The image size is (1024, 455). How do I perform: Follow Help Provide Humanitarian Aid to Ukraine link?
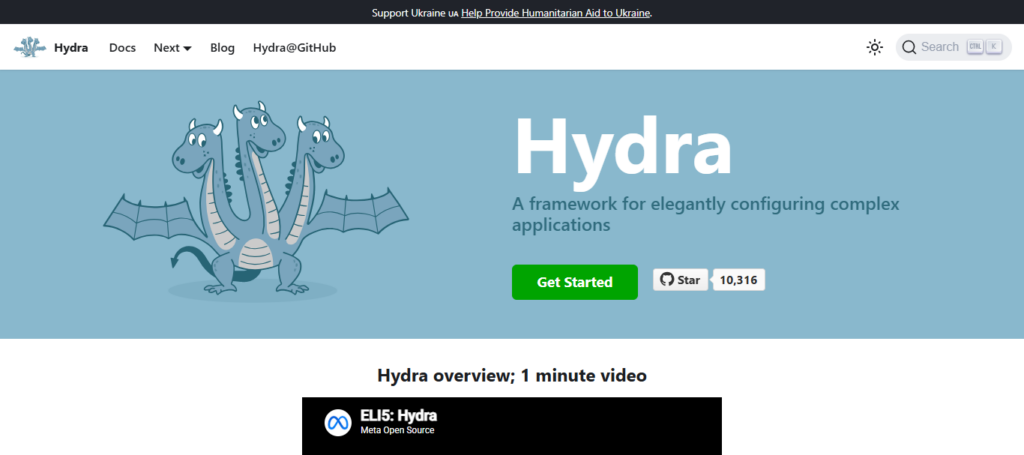tap(556, 12)
